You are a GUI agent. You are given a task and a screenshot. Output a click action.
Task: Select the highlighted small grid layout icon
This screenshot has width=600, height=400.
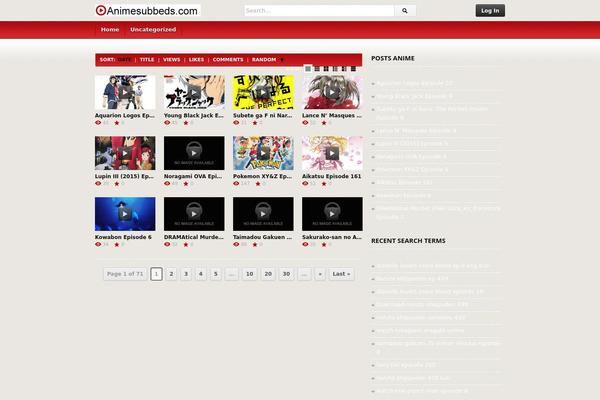point(308,69)
